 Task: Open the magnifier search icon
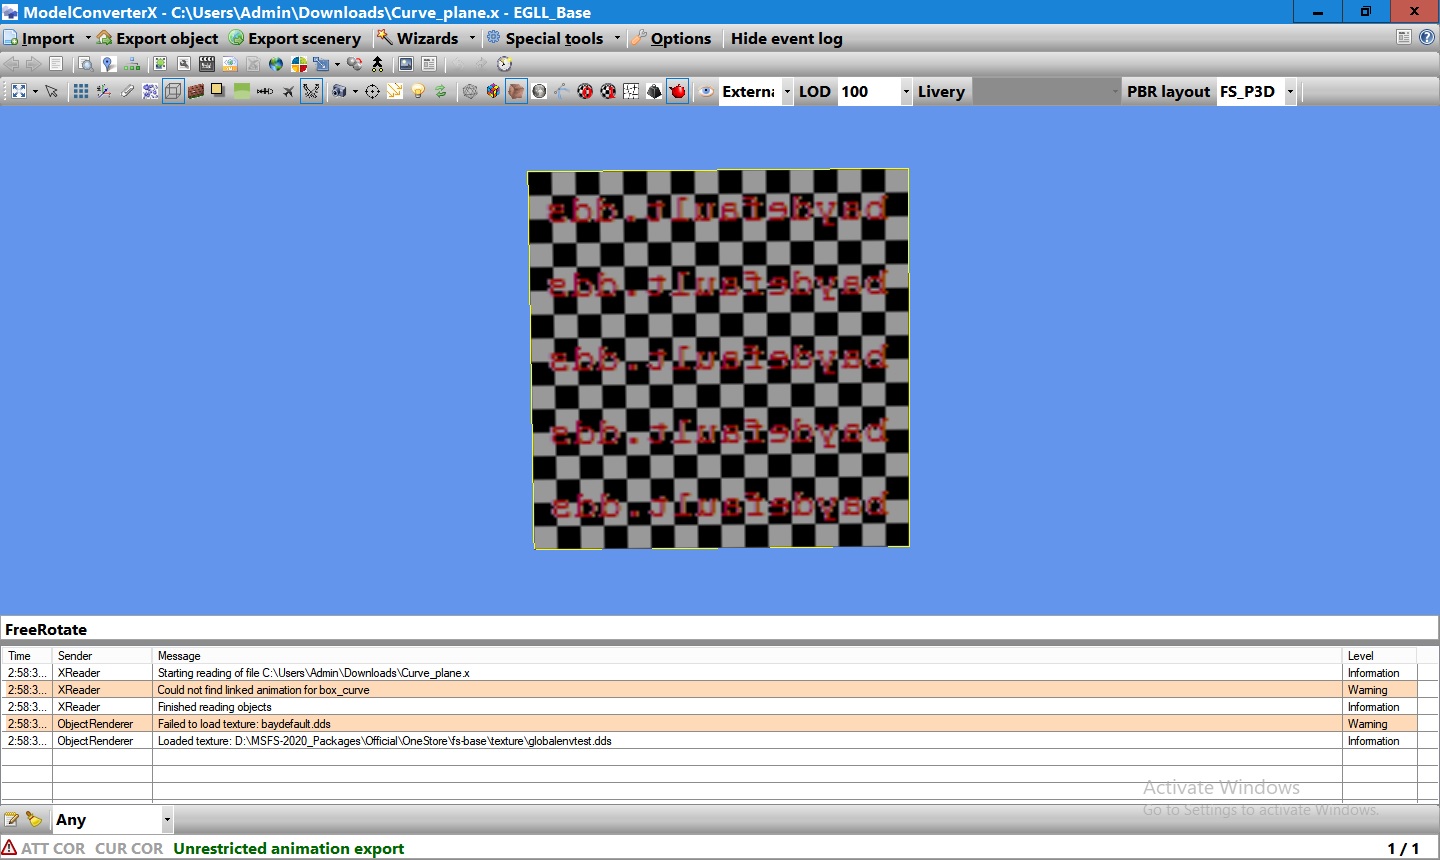click(x=84, y=64)
